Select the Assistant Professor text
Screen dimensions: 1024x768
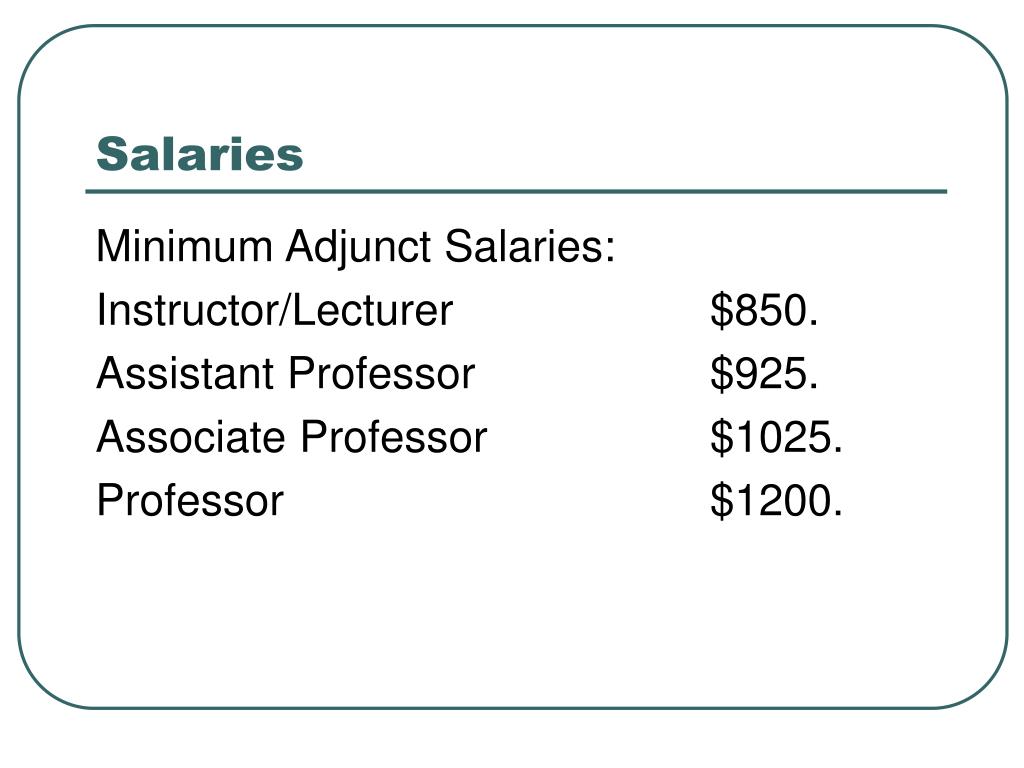point(285,373)
